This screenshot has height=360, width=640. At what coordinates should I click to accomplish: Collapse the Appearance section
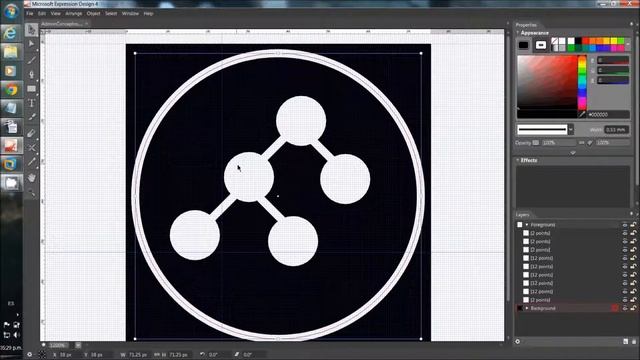[518, 33]
